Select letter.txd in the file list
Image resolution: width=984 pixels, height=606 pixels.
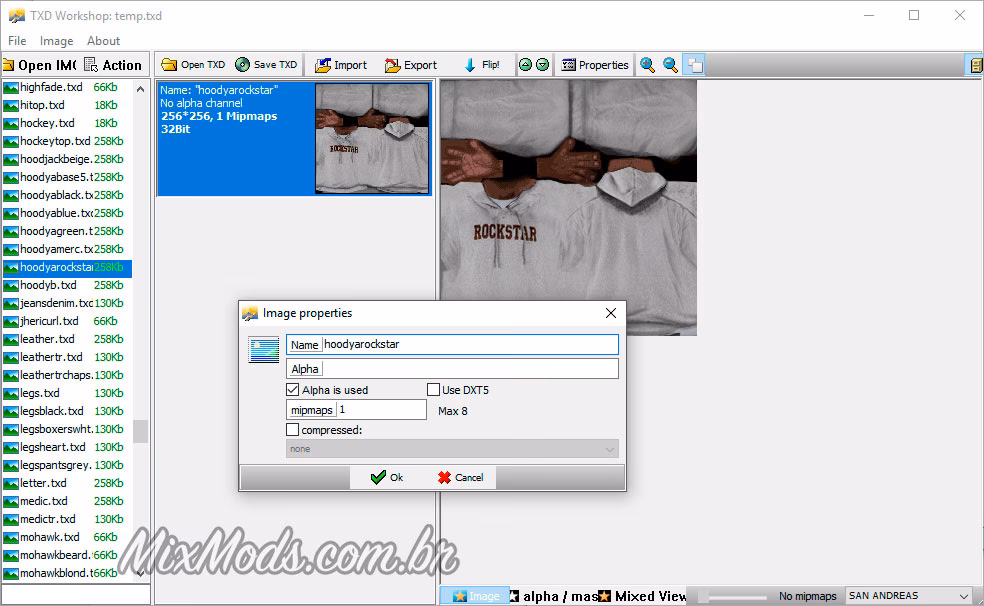coord(67,483)
